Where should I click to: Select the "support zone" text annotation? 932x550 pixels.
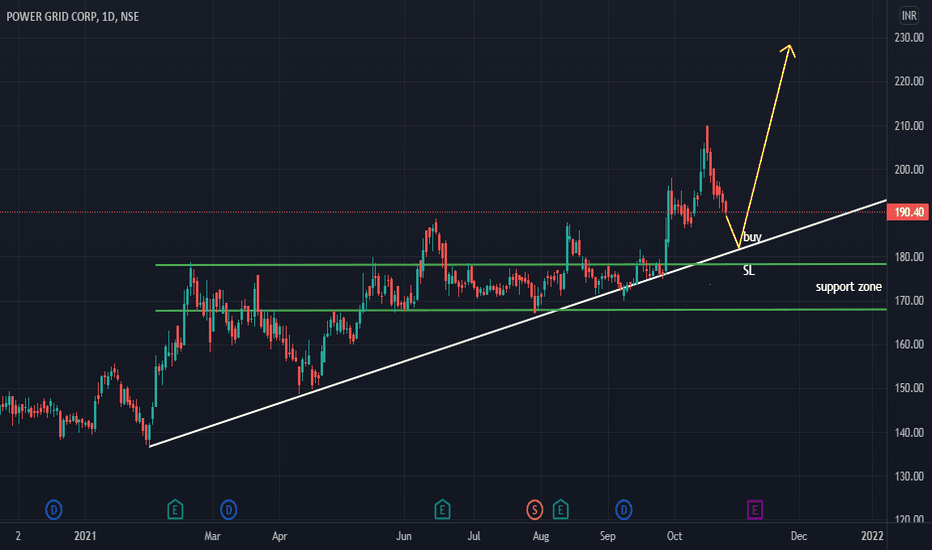848,287
